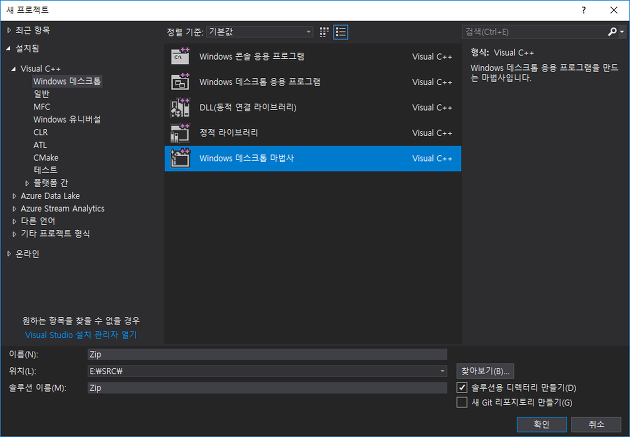Viewport: 630px width, 437px height.
Task: Click the DLL dynamic link library icon
Action: coord(180,107)
